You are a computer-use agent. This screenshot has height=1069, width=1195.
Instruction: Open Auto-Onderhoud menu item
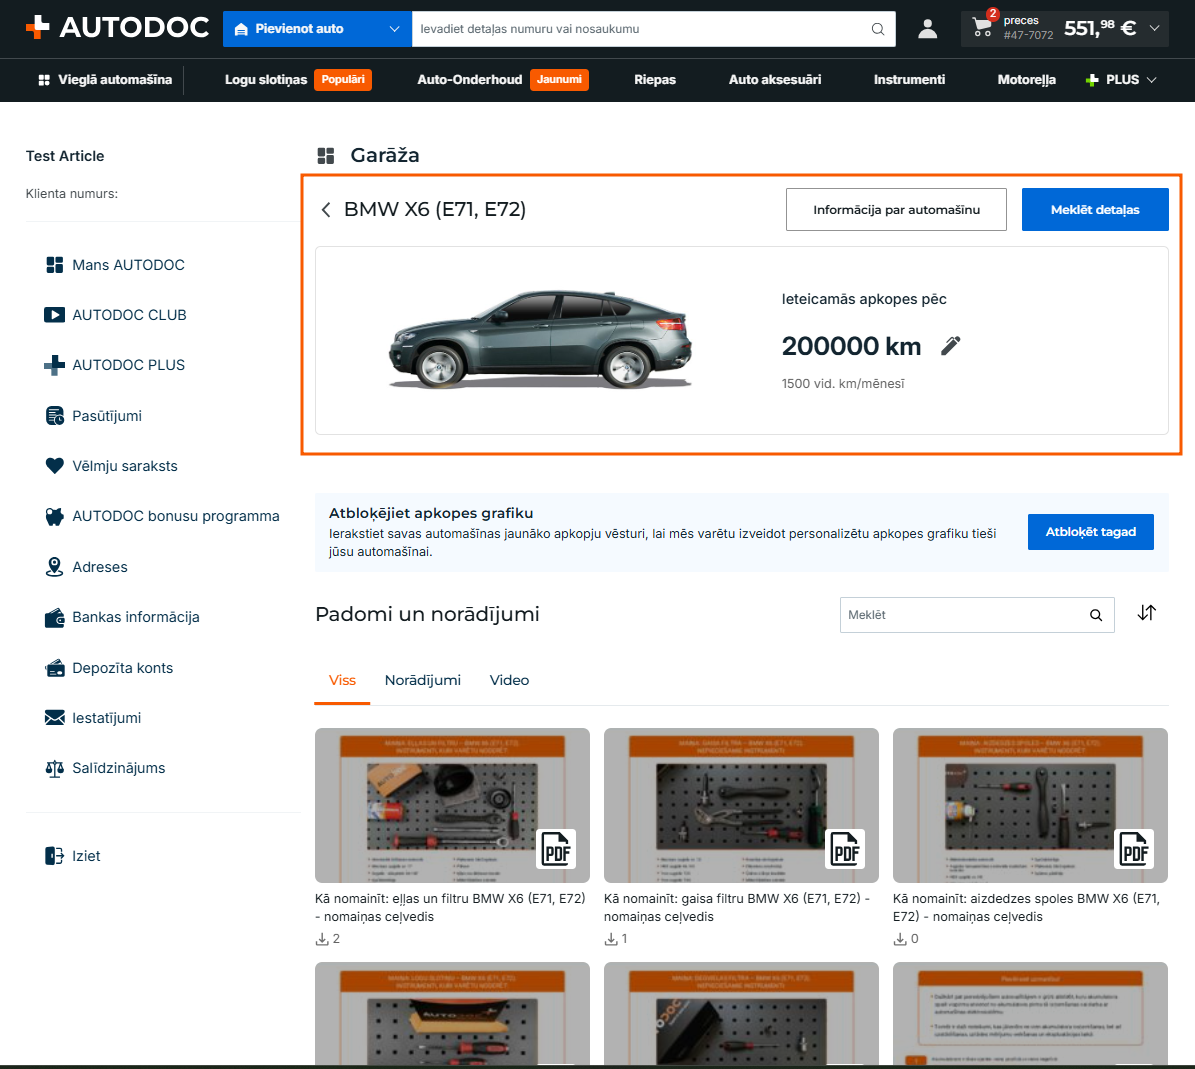point(469,79)
